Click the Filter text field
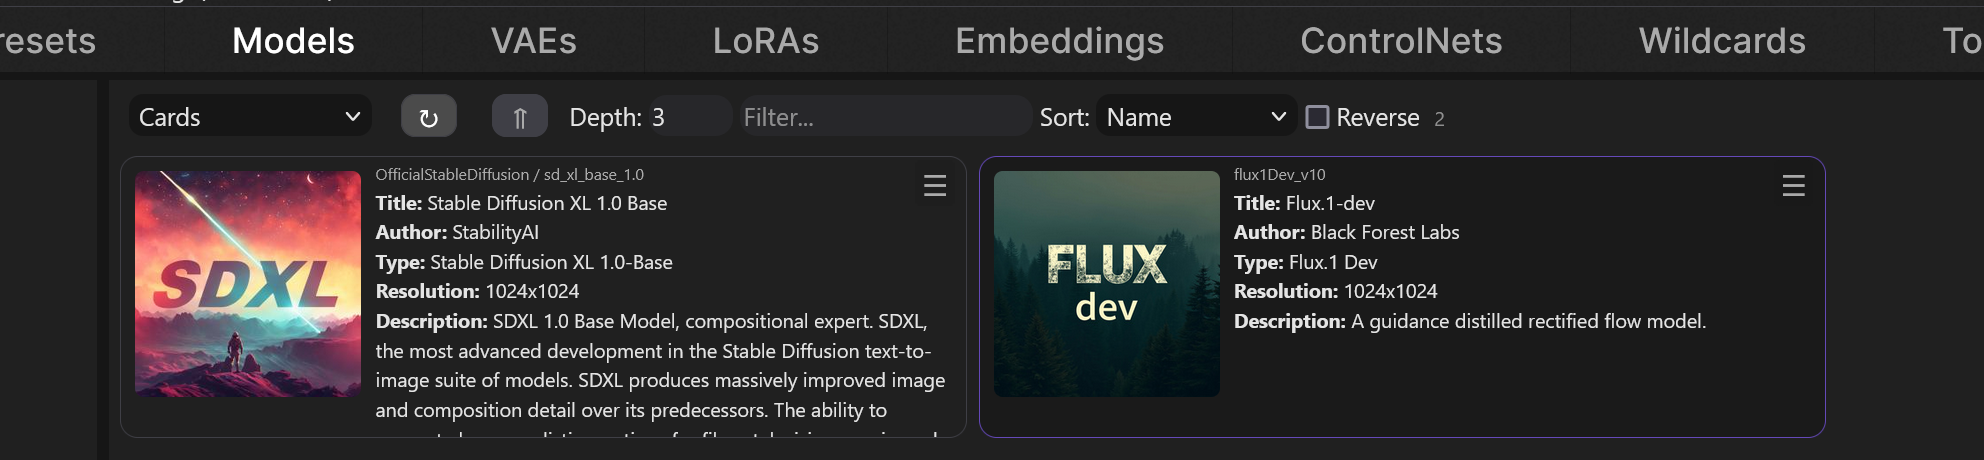This screenshot has height=460, width=1984. (x=884, y=117)
